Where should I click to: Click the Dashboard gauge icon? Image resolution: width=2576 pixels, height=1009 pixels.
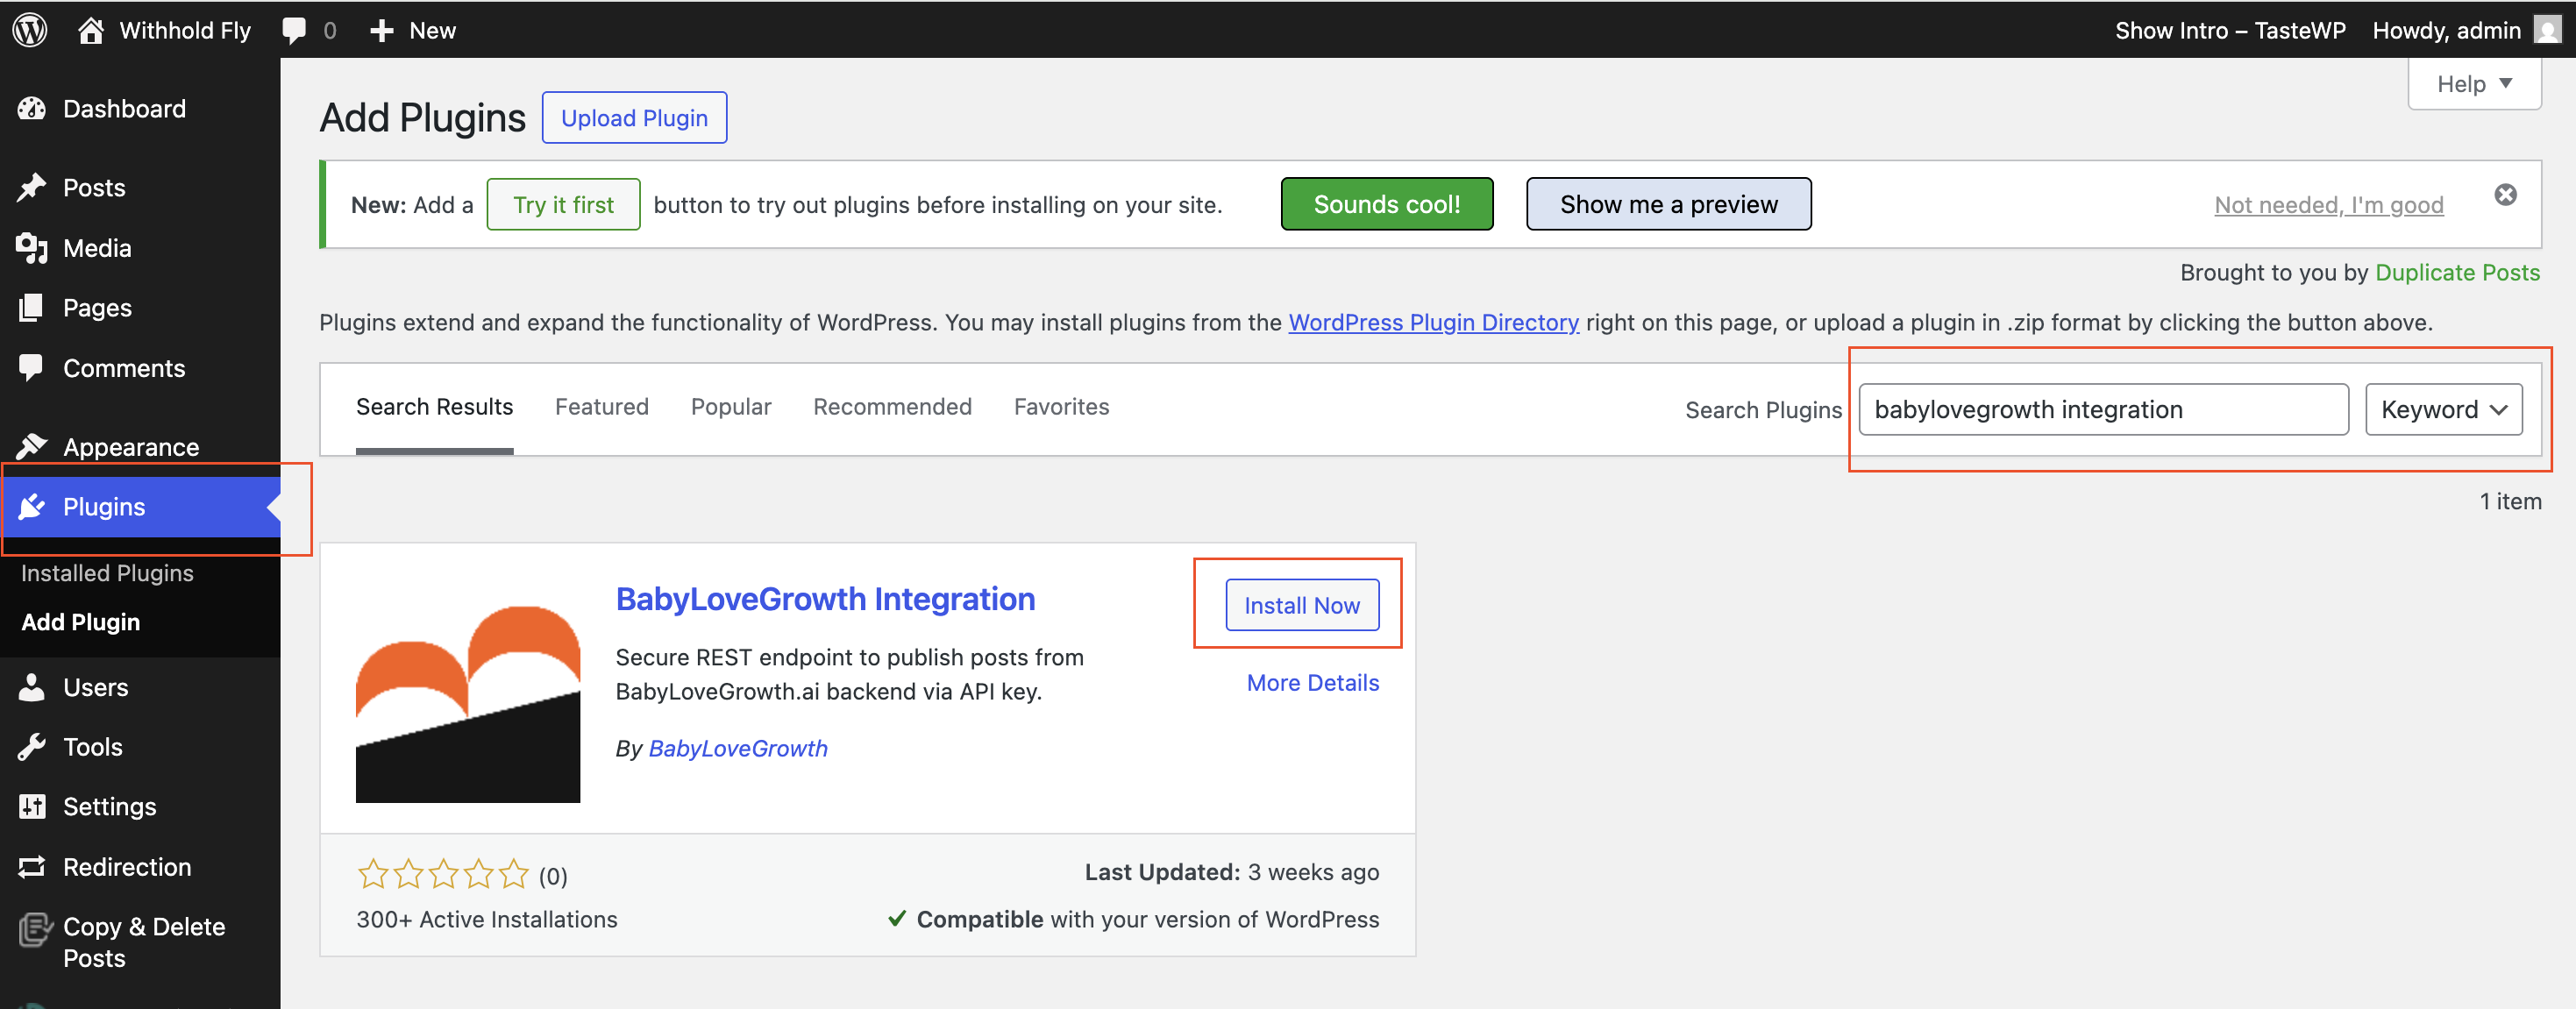[32, 109]
